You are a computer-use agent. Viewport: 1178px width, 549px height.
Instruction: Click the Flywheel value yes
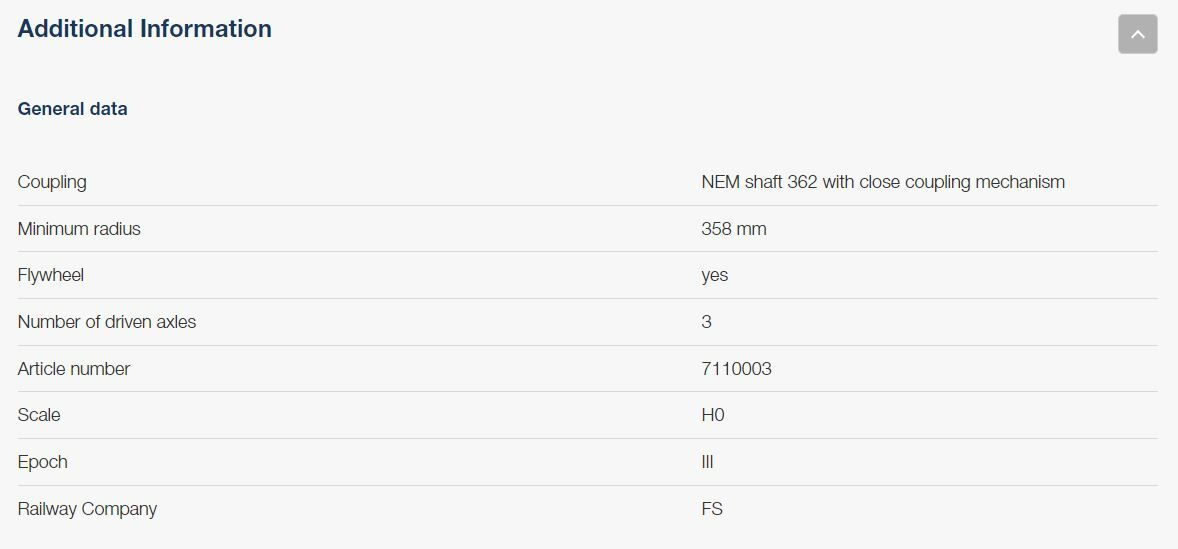click(x=715, y=275)
